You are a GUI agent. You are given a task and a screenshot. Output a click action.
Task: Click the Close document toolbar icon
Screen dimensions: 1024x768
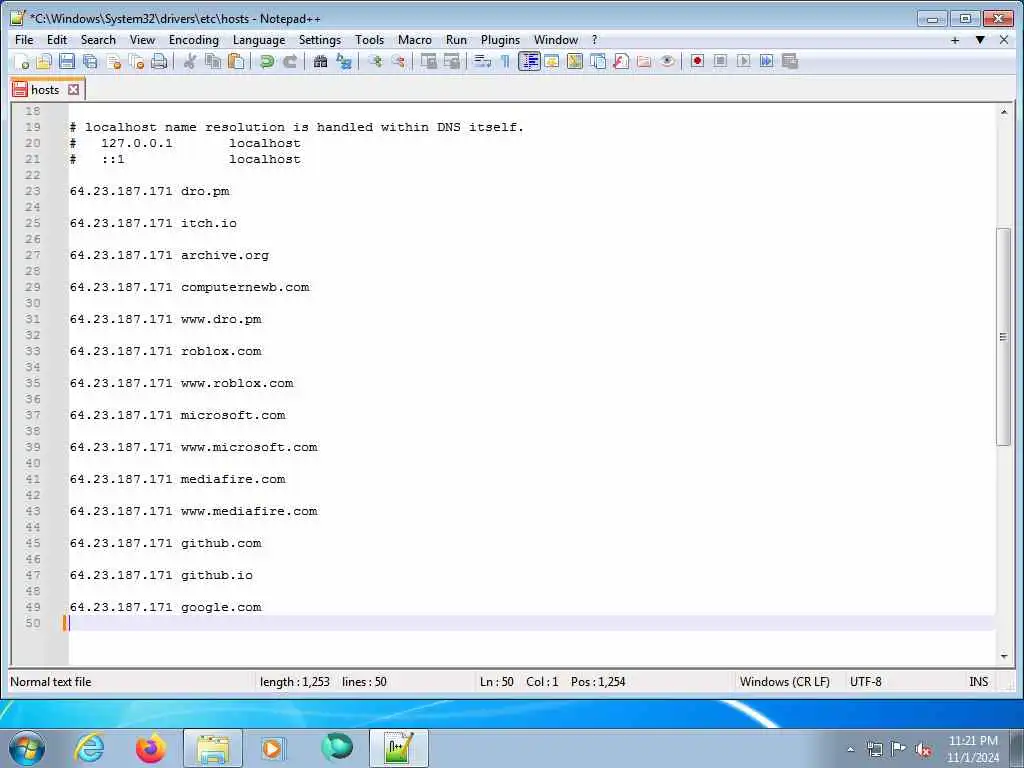coord(114,61)
